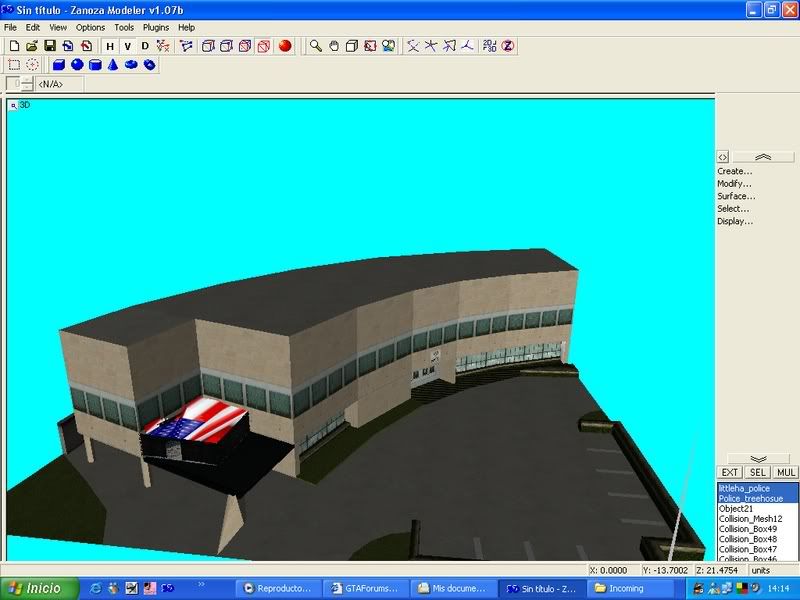Toggle H axis lock button
Image resolution: width=800 pixels, height=600 pixels.
pyautogui.click(x=110, y=46)
